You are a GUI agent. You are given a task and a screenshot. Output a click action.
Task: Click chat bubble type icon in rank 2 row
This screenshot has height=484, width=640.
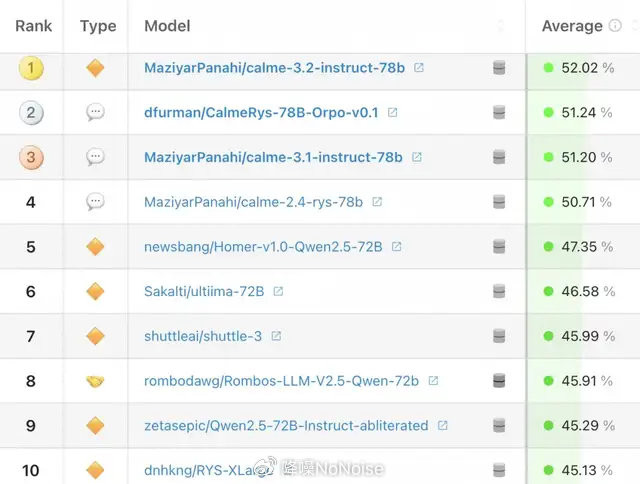(95, 112)
